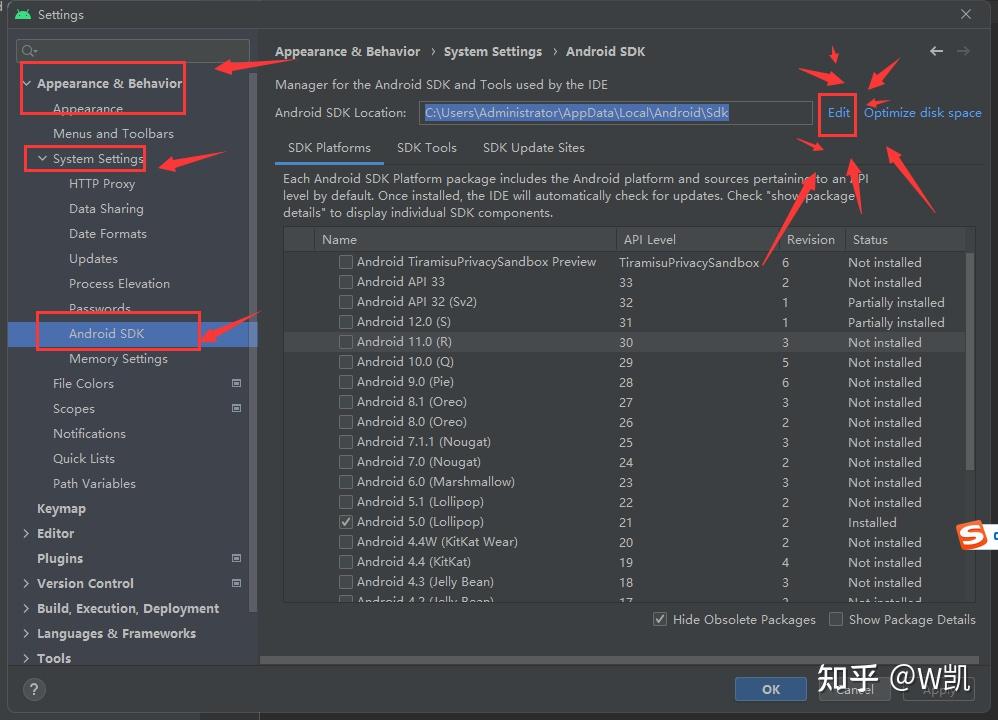Expand the Editor section
Viewport: 998px width, 720px height.
tap(28, 533)
